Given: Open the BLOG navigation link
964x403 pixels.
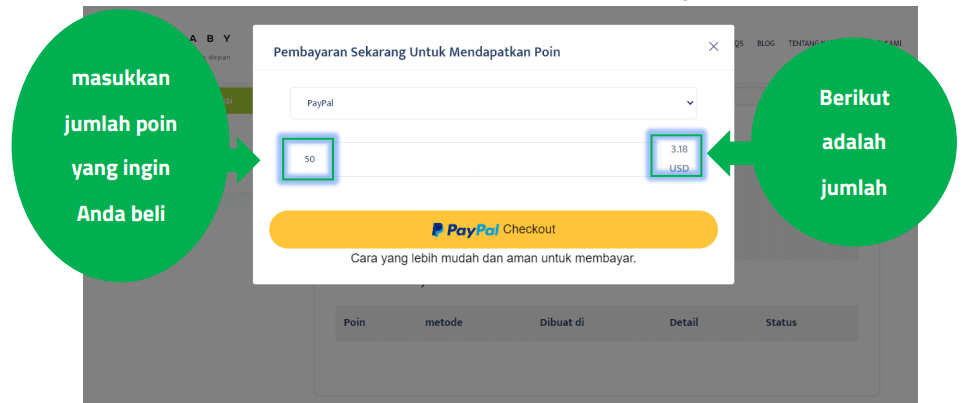Looking at the screenshot, I should [x=766, y=43].
